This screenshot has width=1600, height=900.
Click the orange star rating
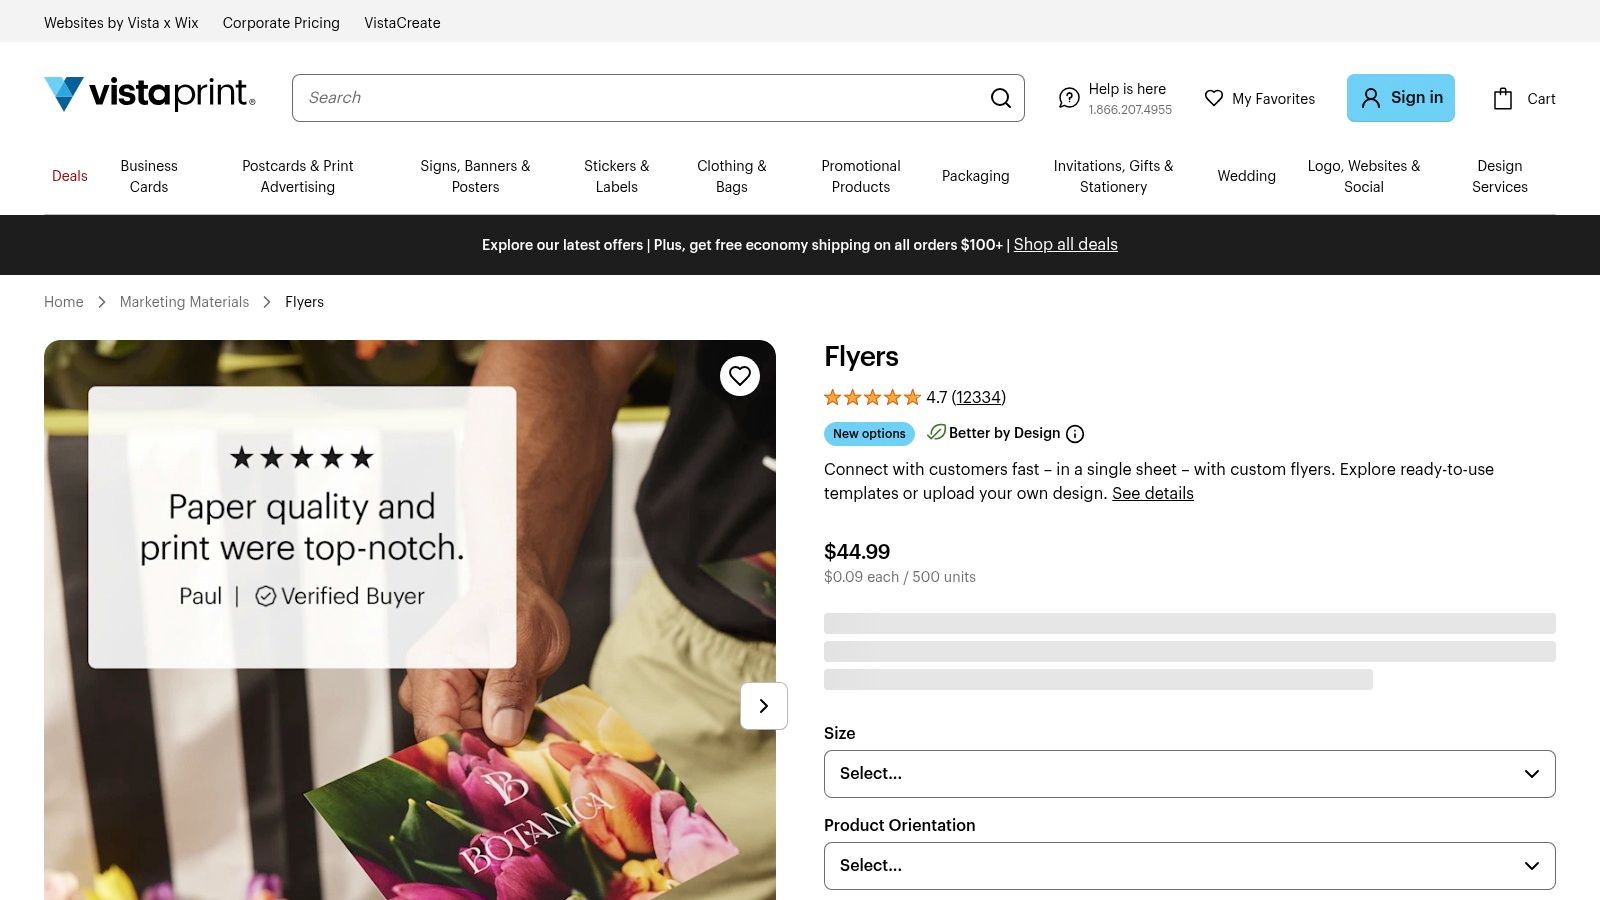point(872,398)
